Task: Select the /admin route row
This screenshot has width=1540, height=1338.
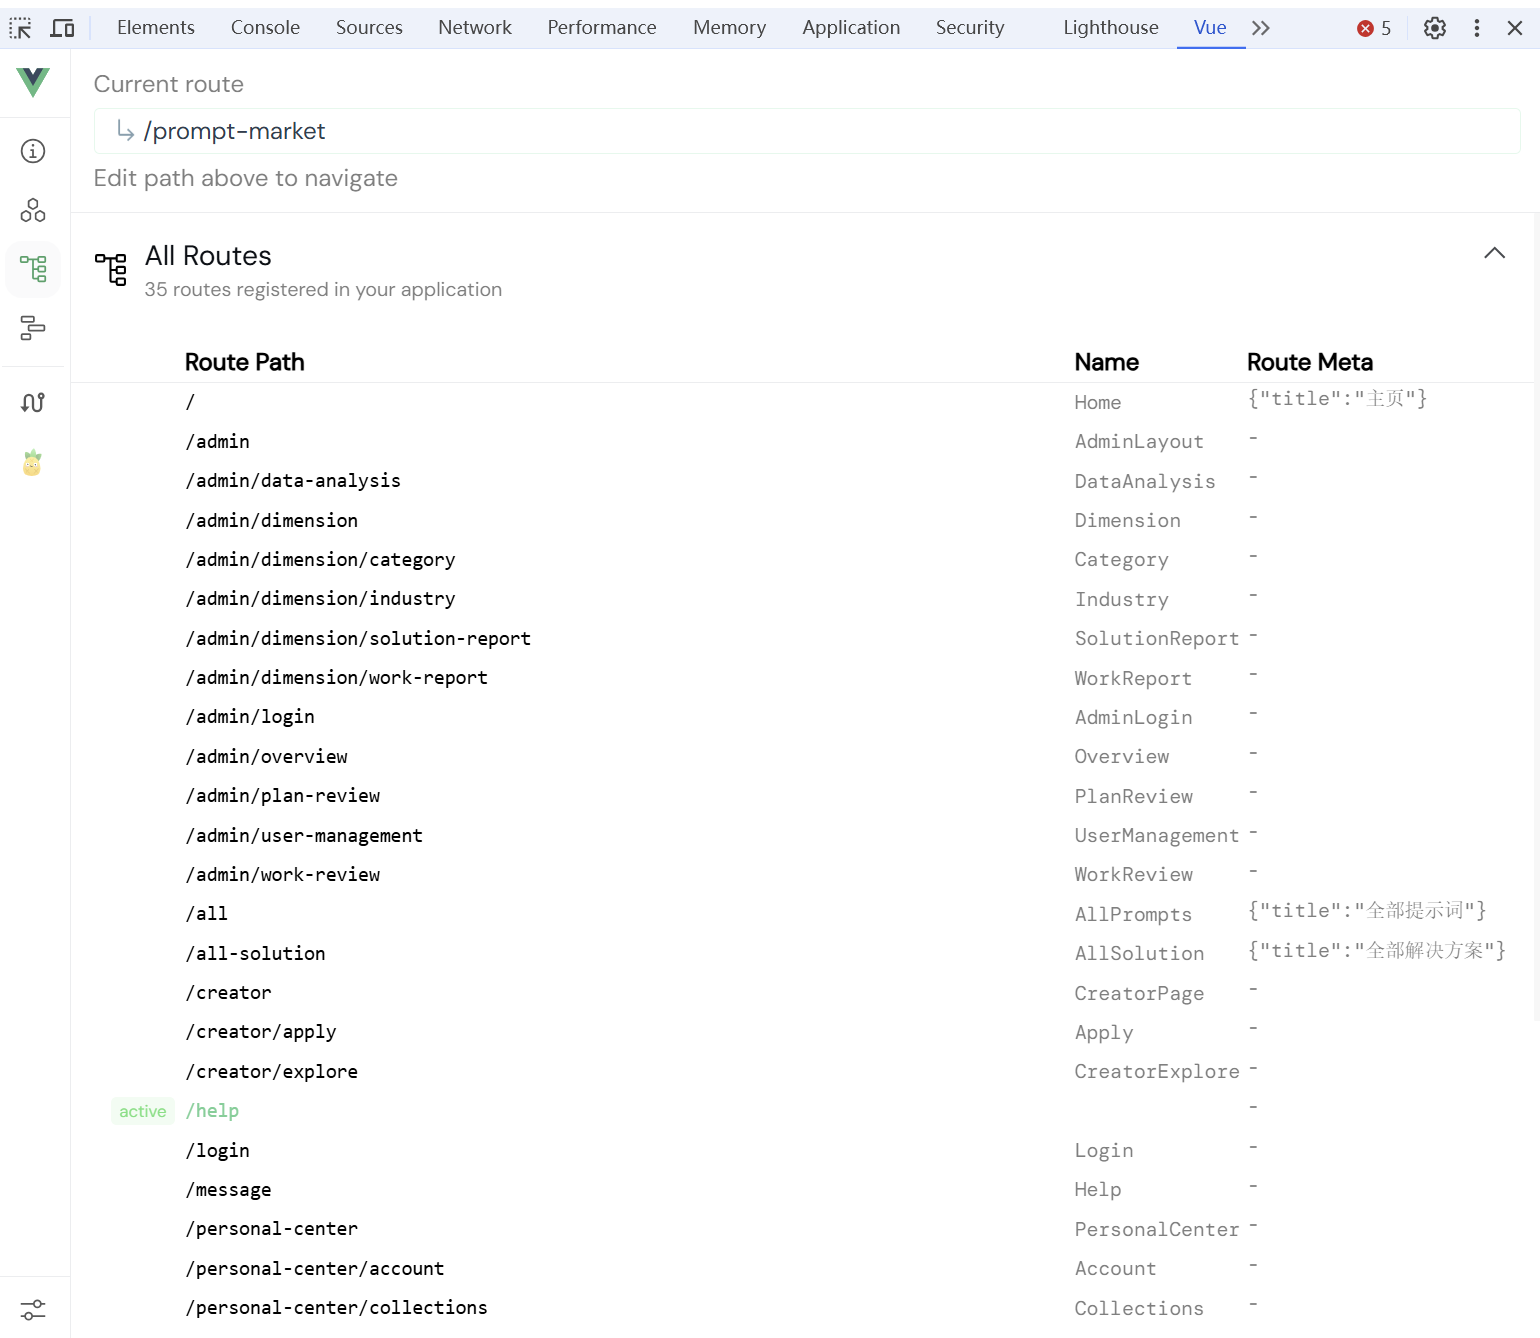Action: tap(218, 442)
